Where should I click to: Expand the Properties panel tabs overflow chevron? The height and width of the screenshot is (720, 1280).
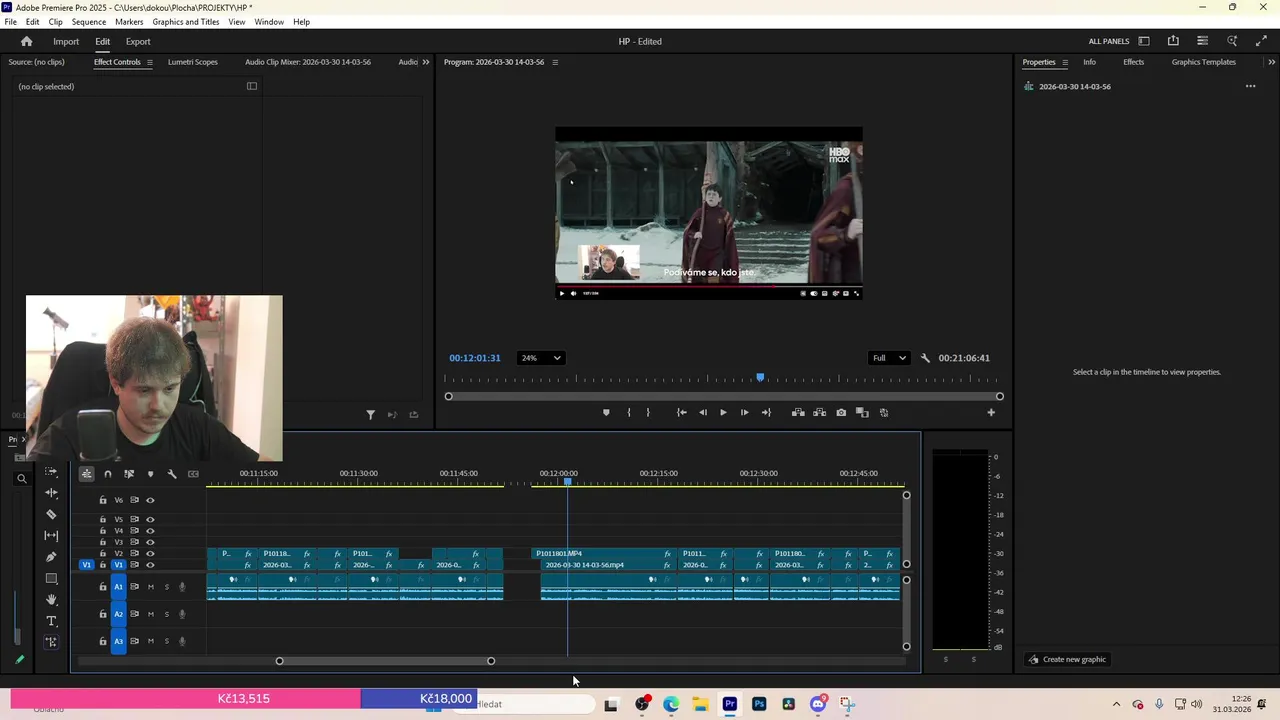point(1272,62)
